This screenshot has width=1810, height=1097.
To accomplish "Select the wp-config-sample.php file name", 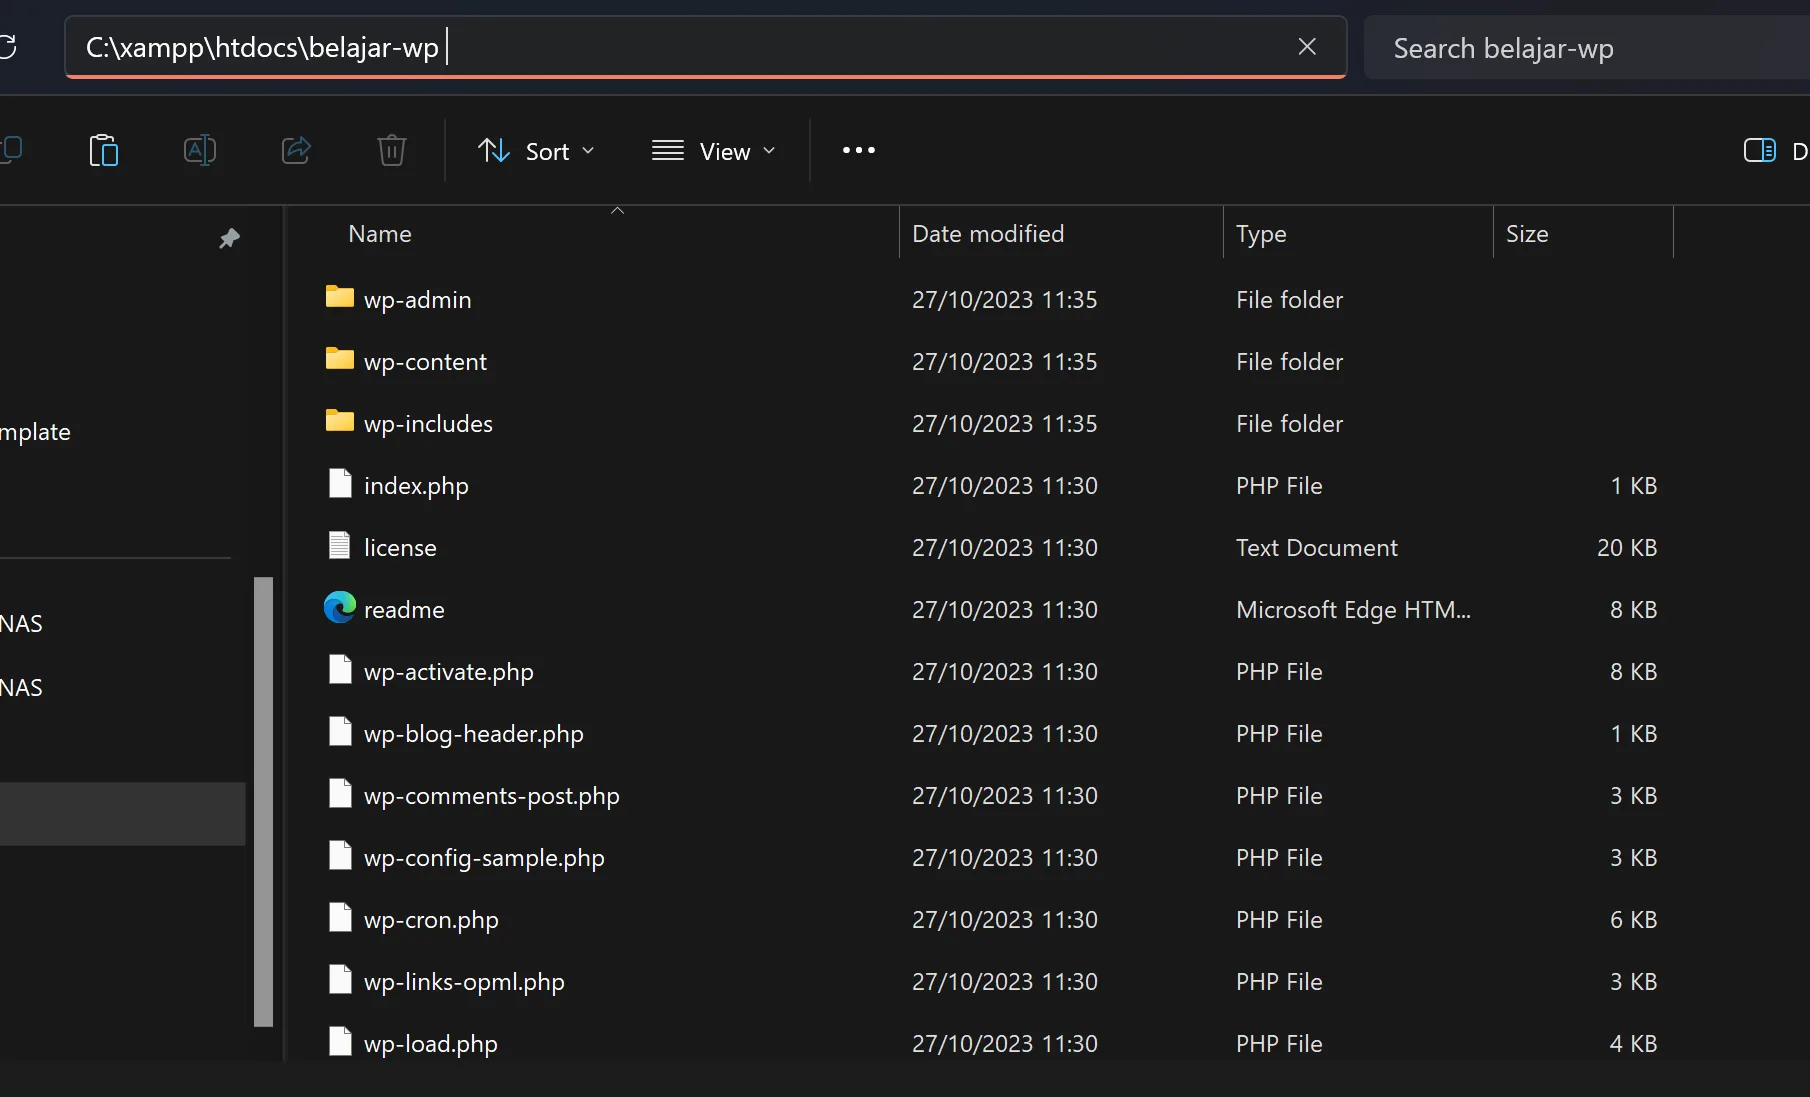I will point(484,858).
